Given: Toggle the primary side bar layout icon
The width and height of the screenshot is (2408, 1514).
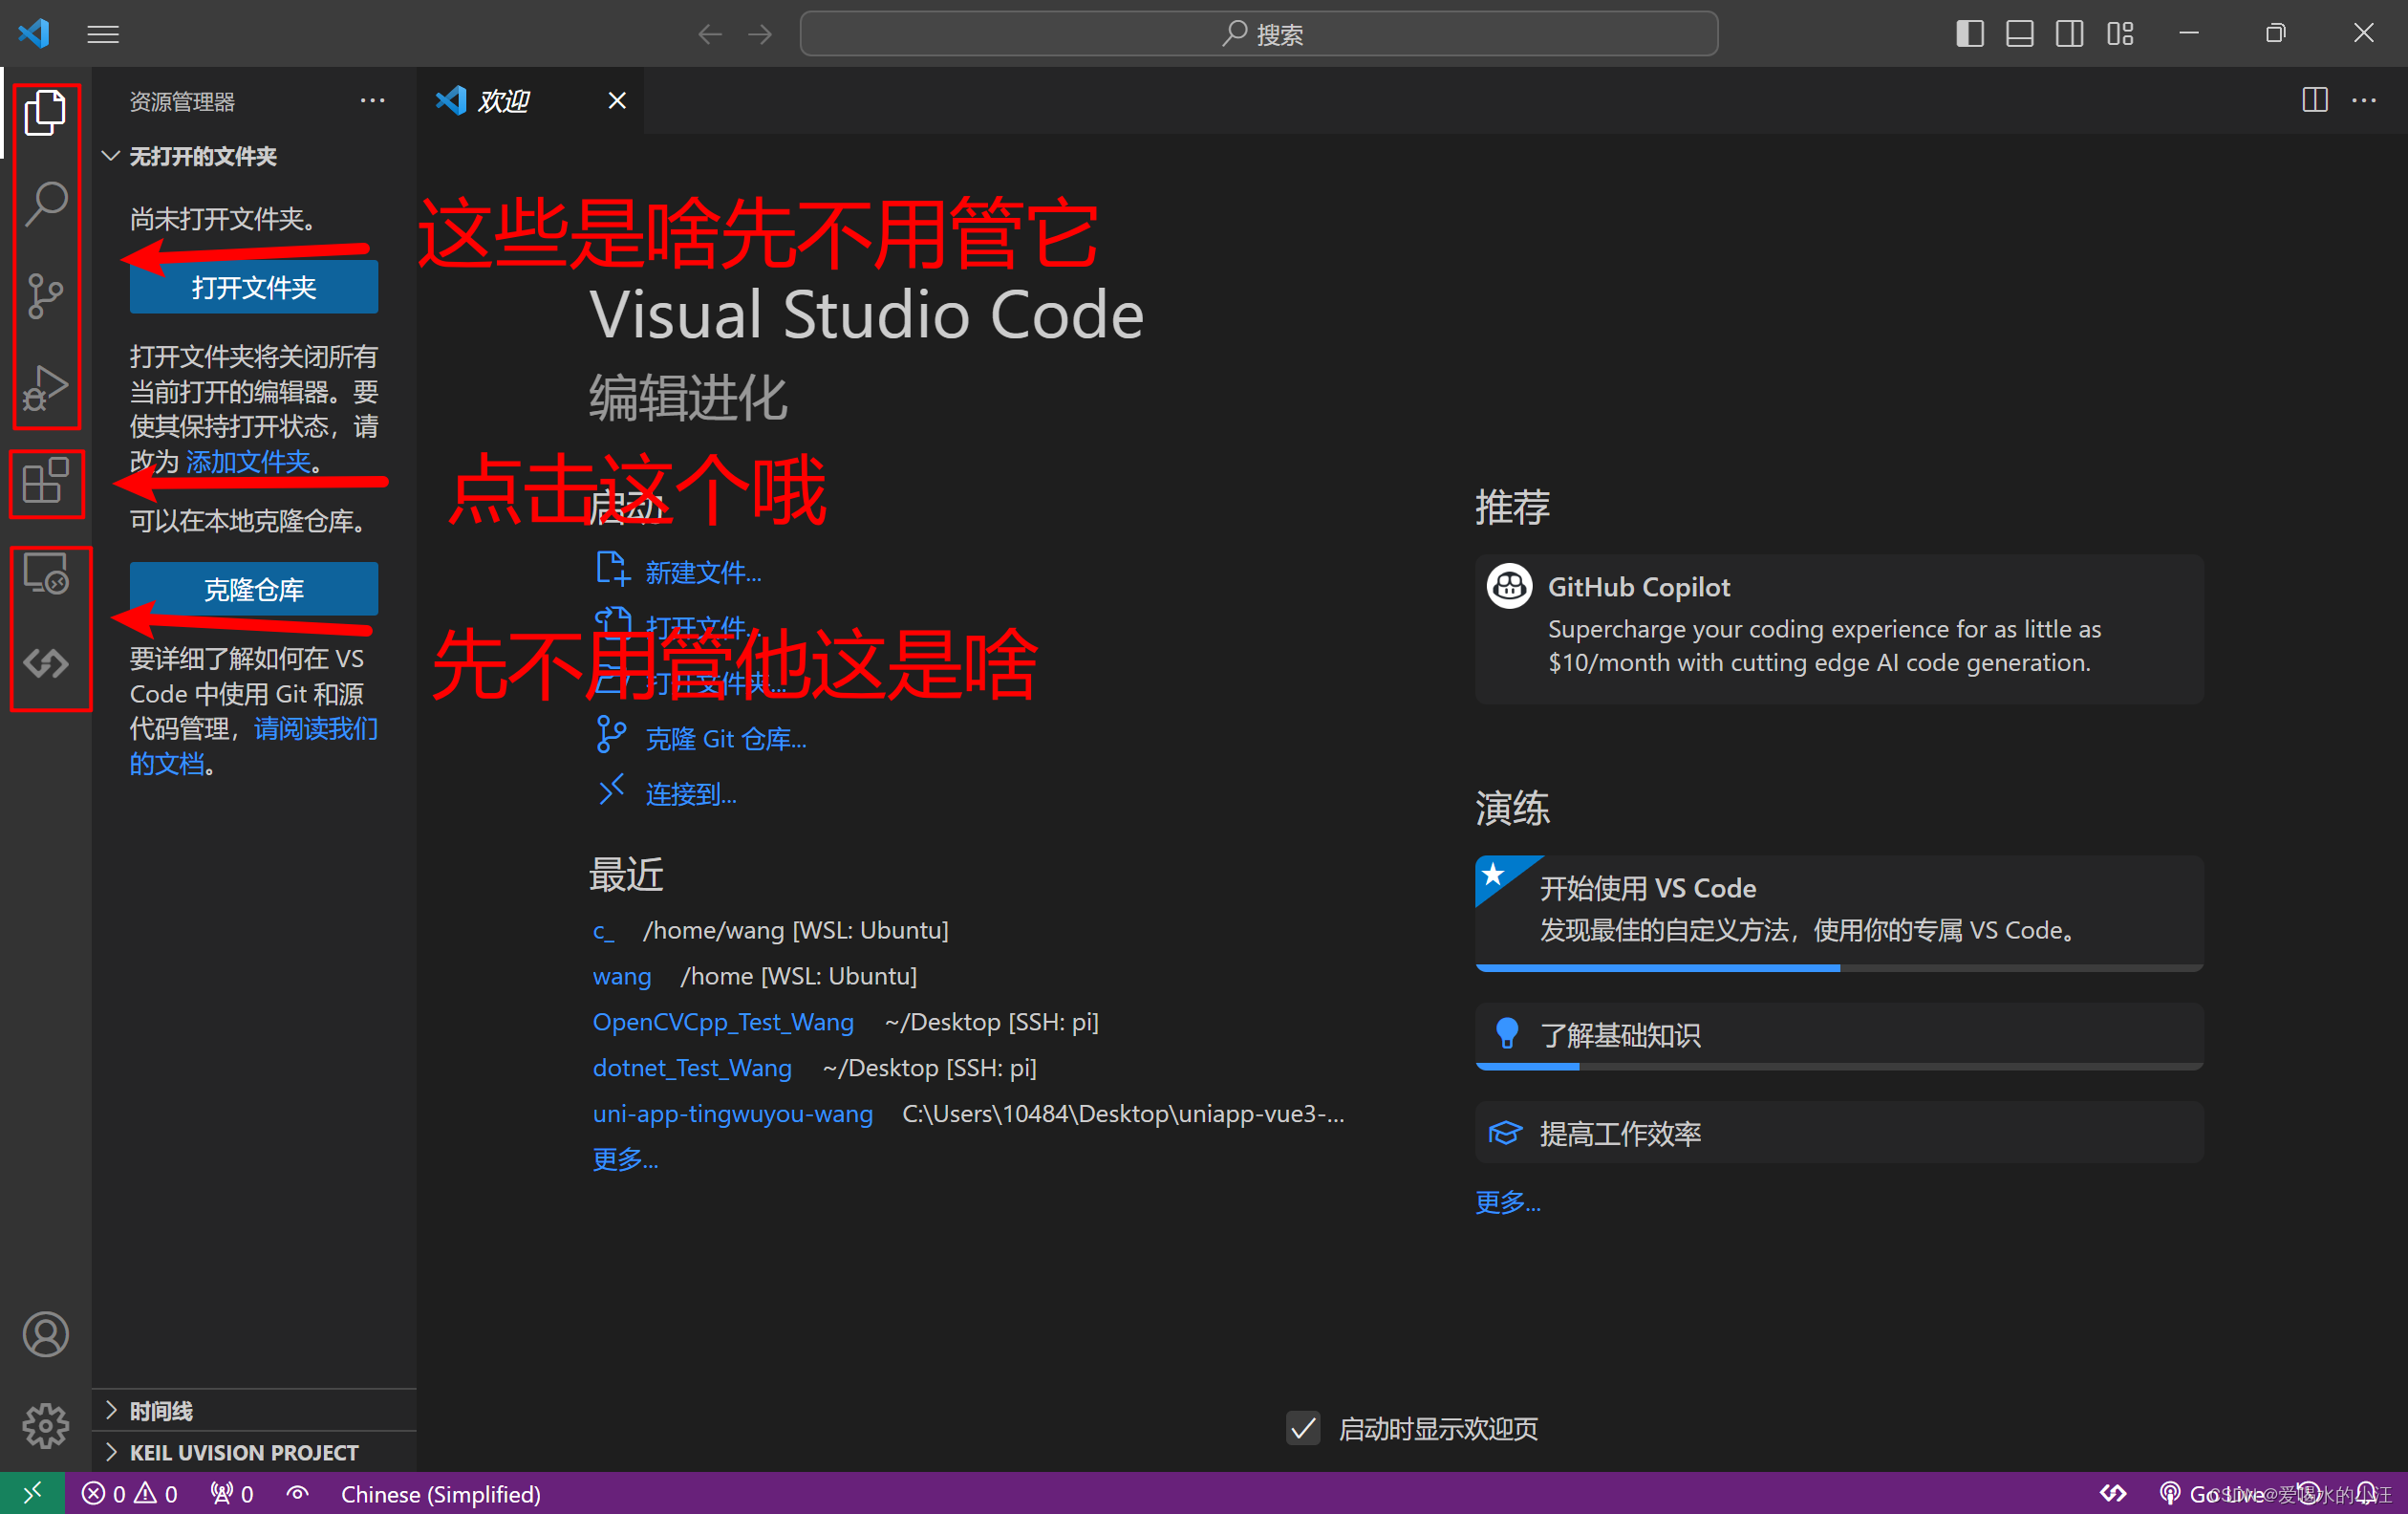Looking at the screenshot, I should point(1970,34).
